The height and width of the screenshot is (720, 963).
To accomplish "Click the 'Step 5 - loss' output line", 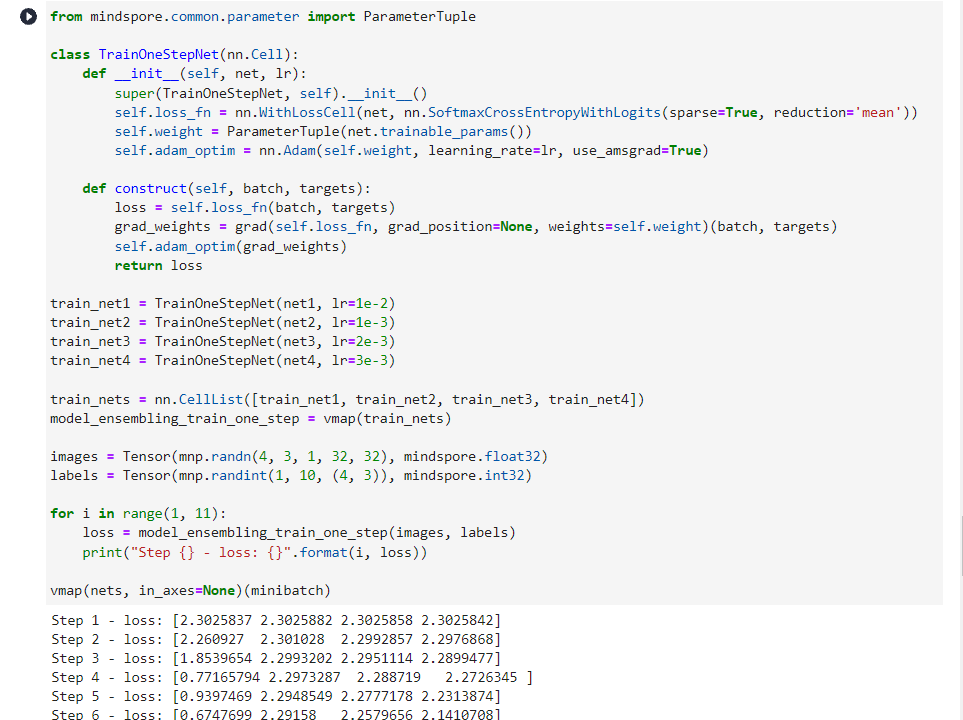I will (x=276, y=697).
